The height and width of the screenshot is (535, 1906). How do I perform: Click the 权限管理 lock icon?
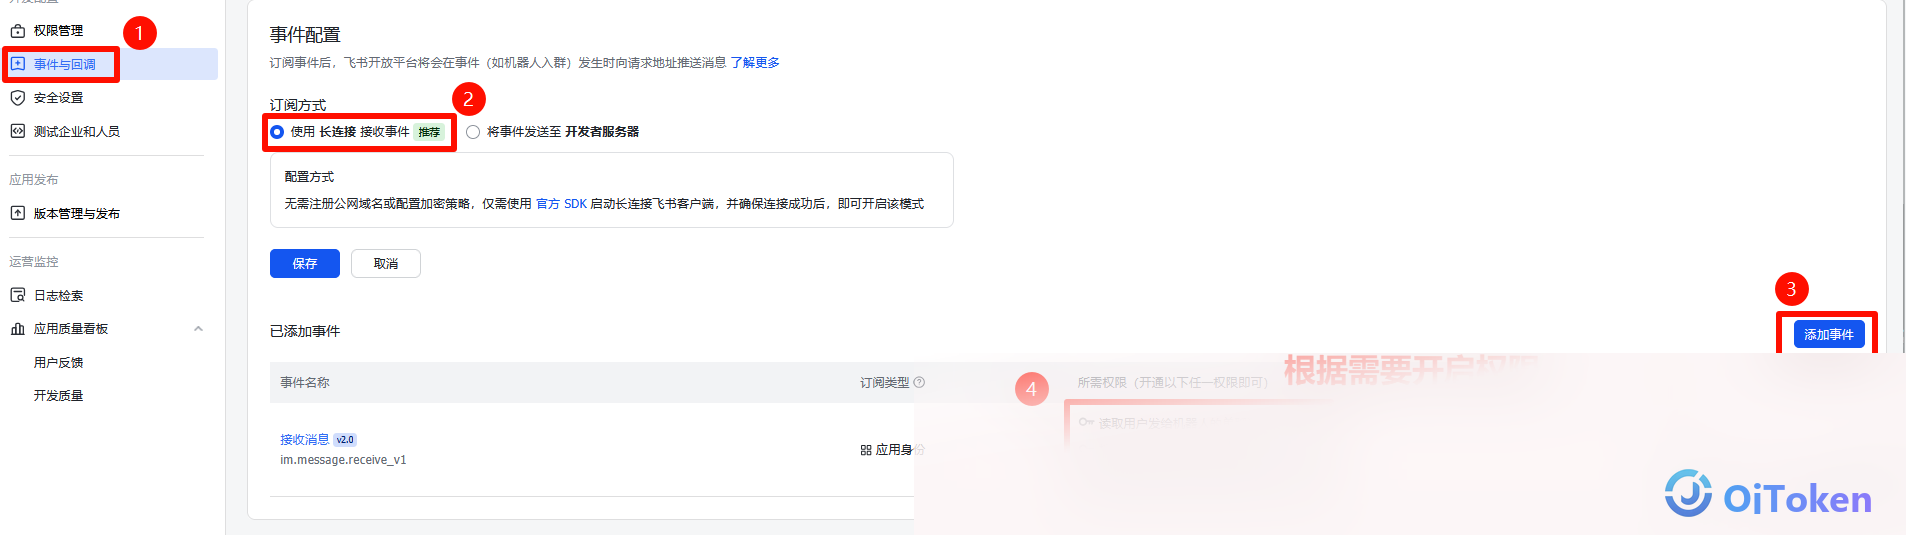17,31
